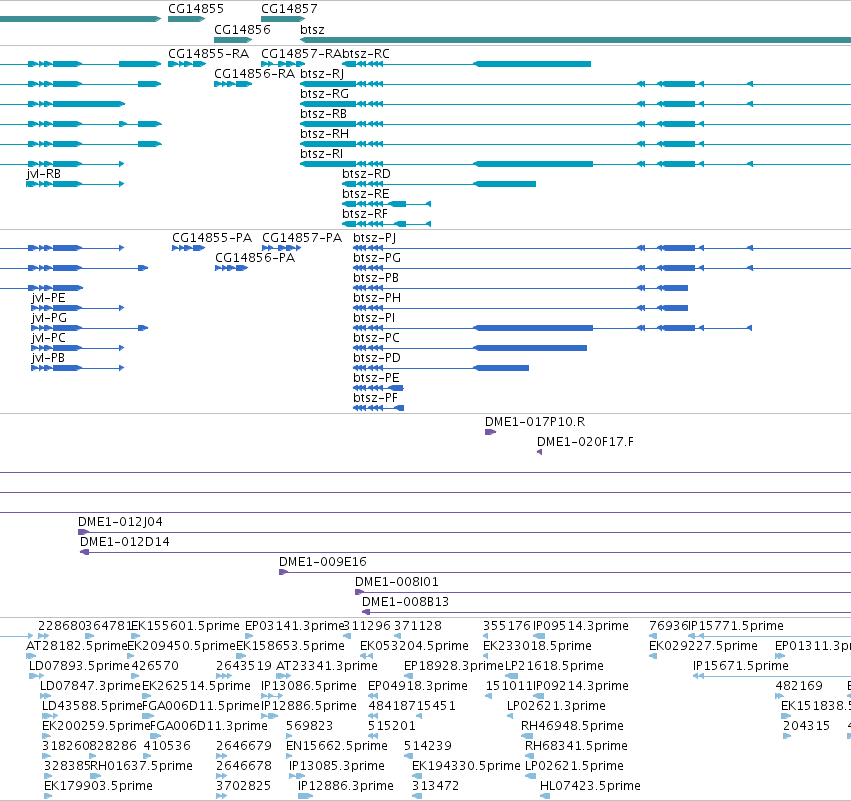Select transcript btsz-RJ
Viewport: 851px width, 801px height.
tap(322, 74)
